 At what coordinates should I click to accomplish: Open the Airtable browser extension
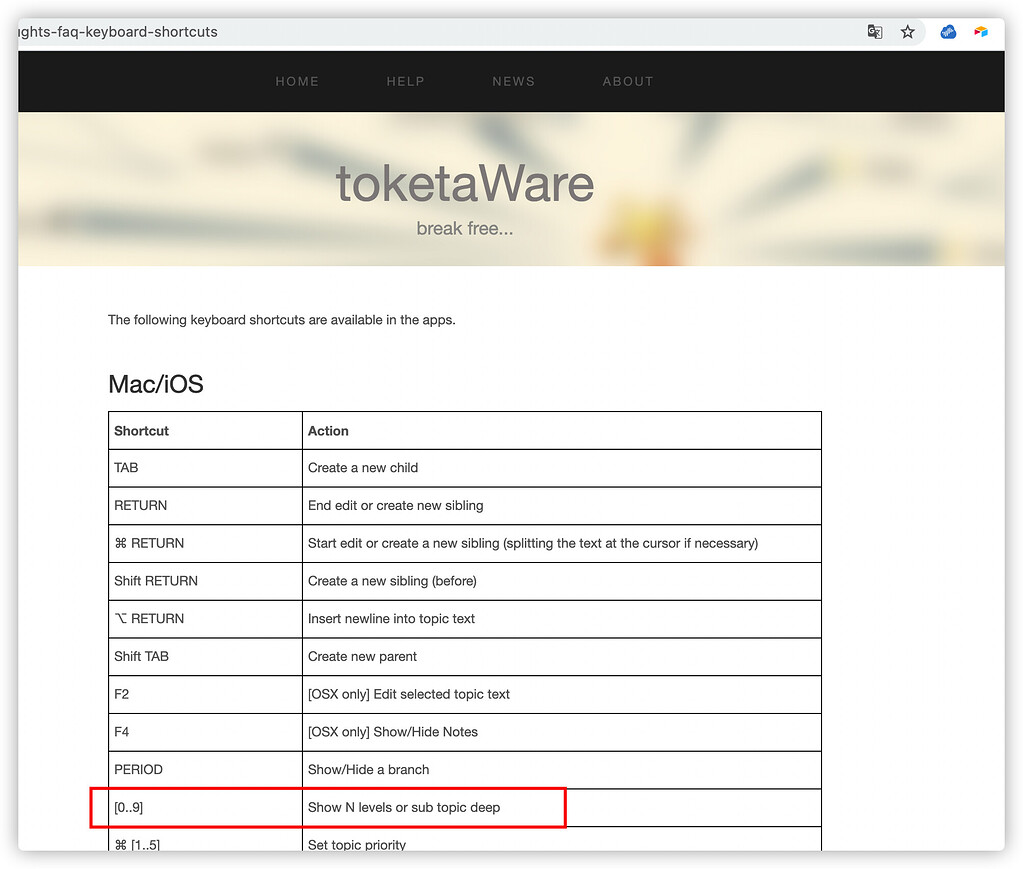click(981, 32)
